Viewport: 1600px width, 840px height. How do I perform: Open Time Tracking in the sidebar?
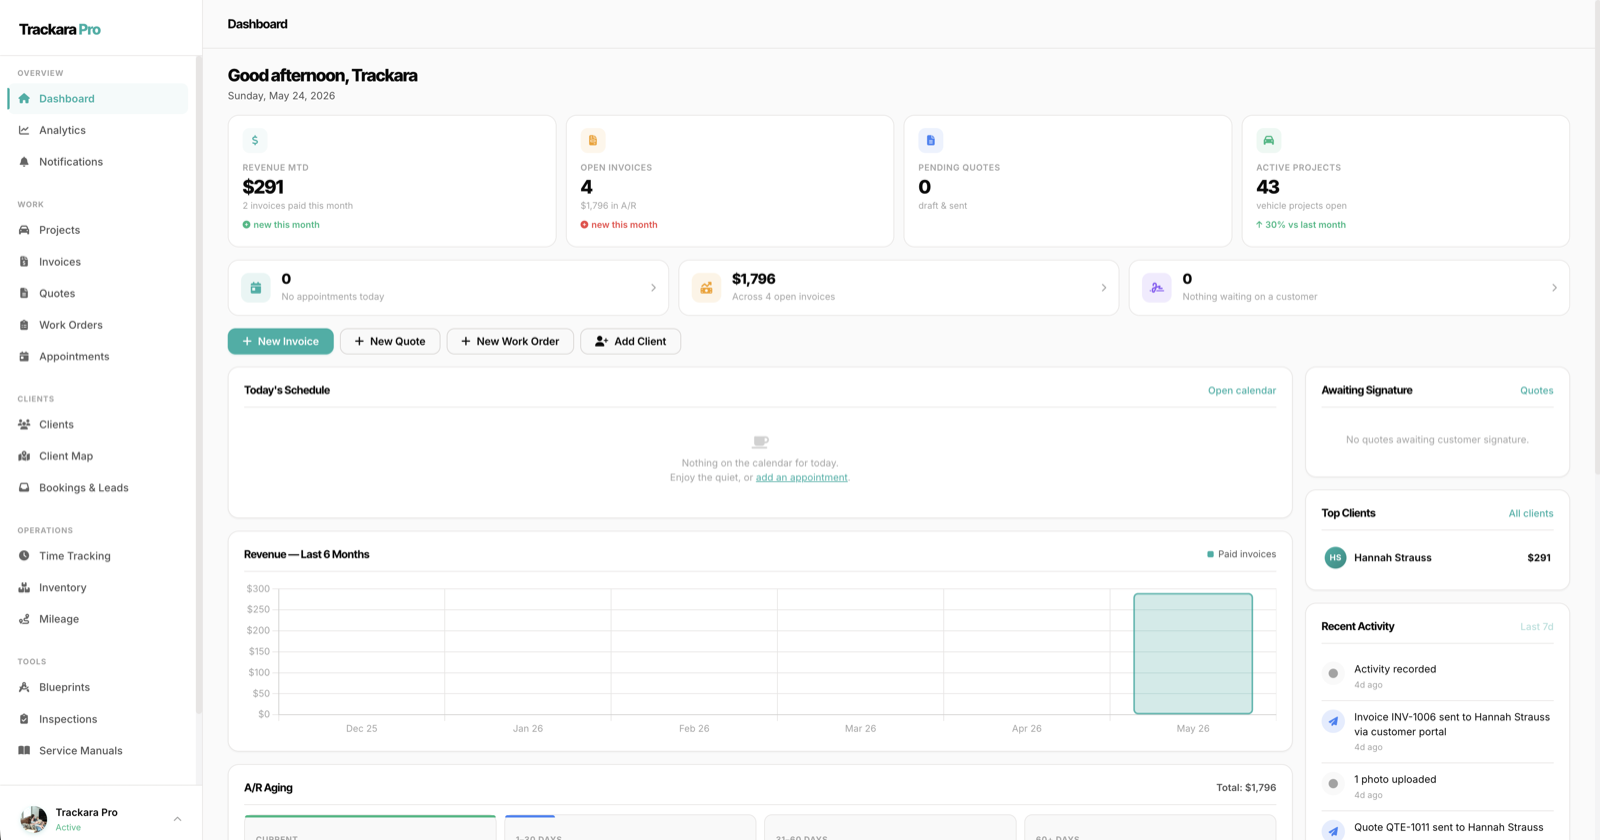(x=98, y=556)
